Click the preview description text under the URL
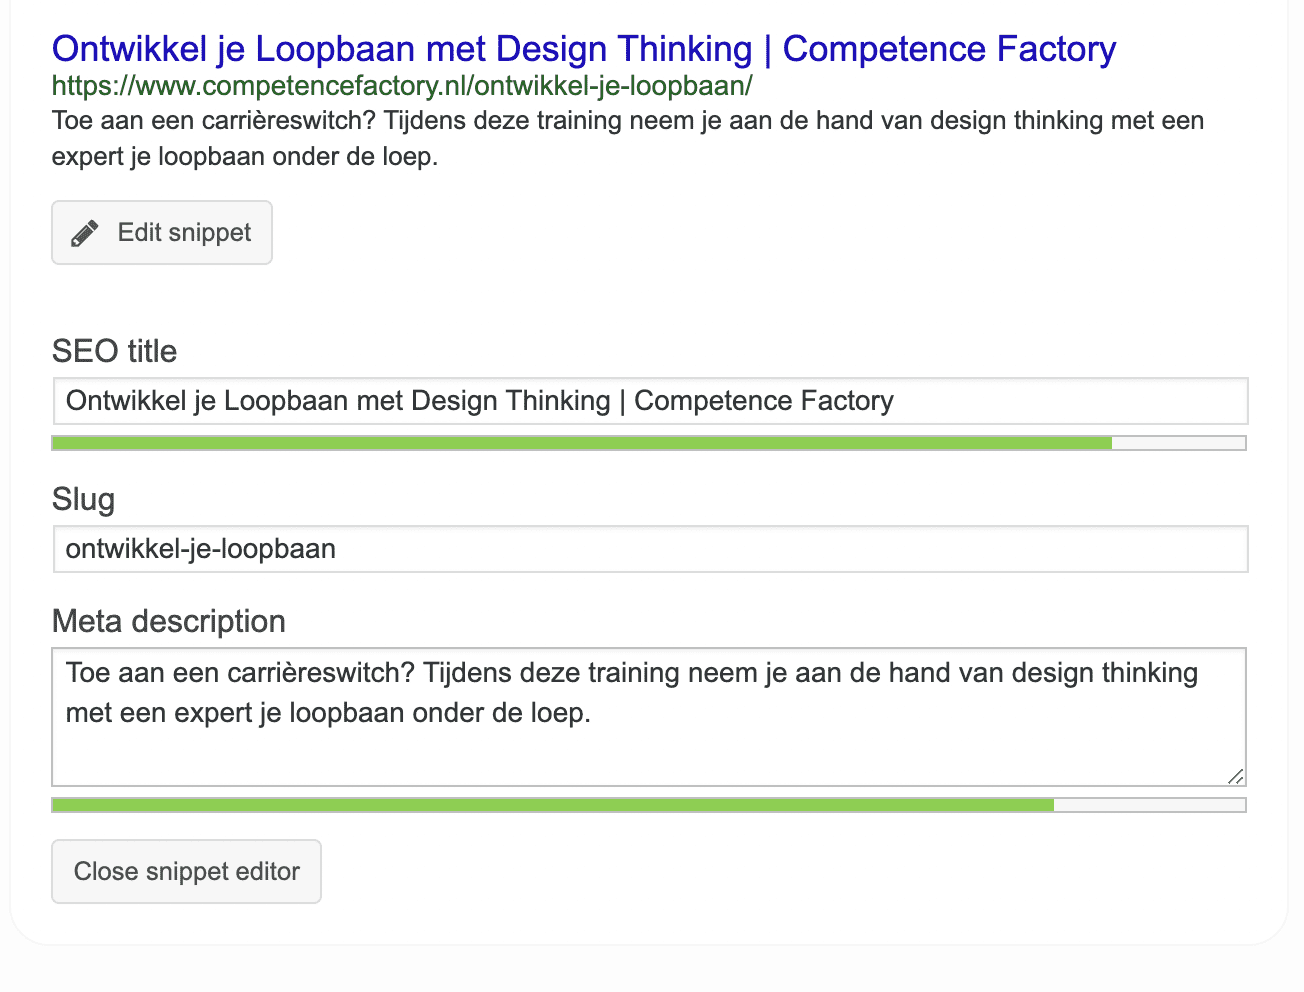This screenshot has width=1304, height=992. (628, 138)
